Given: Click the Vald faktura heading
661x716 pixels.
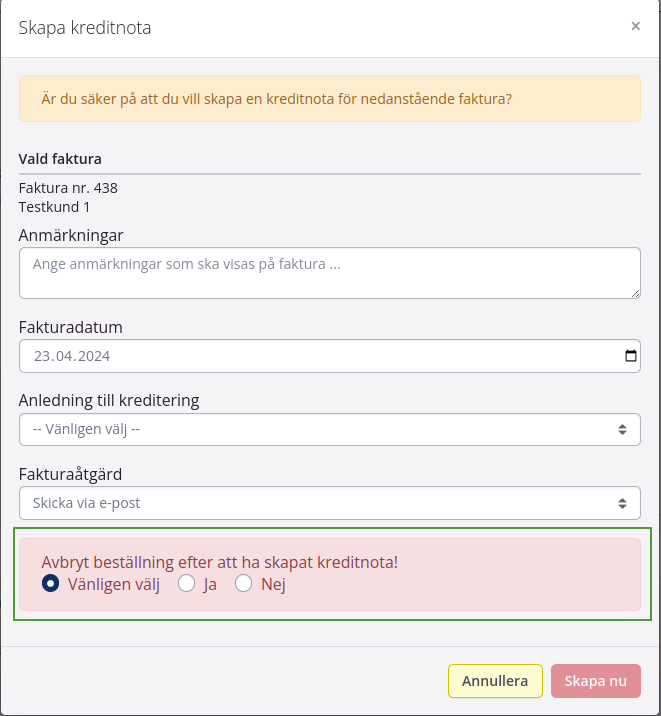Looking at the screenshot, I should [60, 158].
